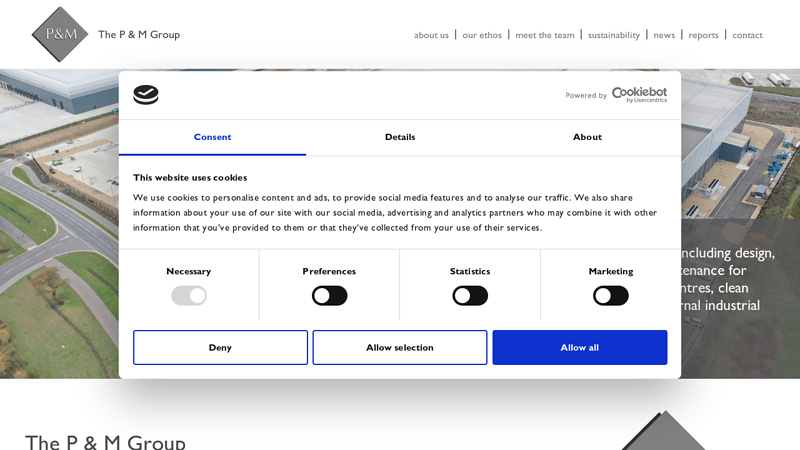Image resolution: width=800 pixels, height=450 pixels.
Task: Click the Cookiebot checkmark logo icon
Action: point(146,95)
